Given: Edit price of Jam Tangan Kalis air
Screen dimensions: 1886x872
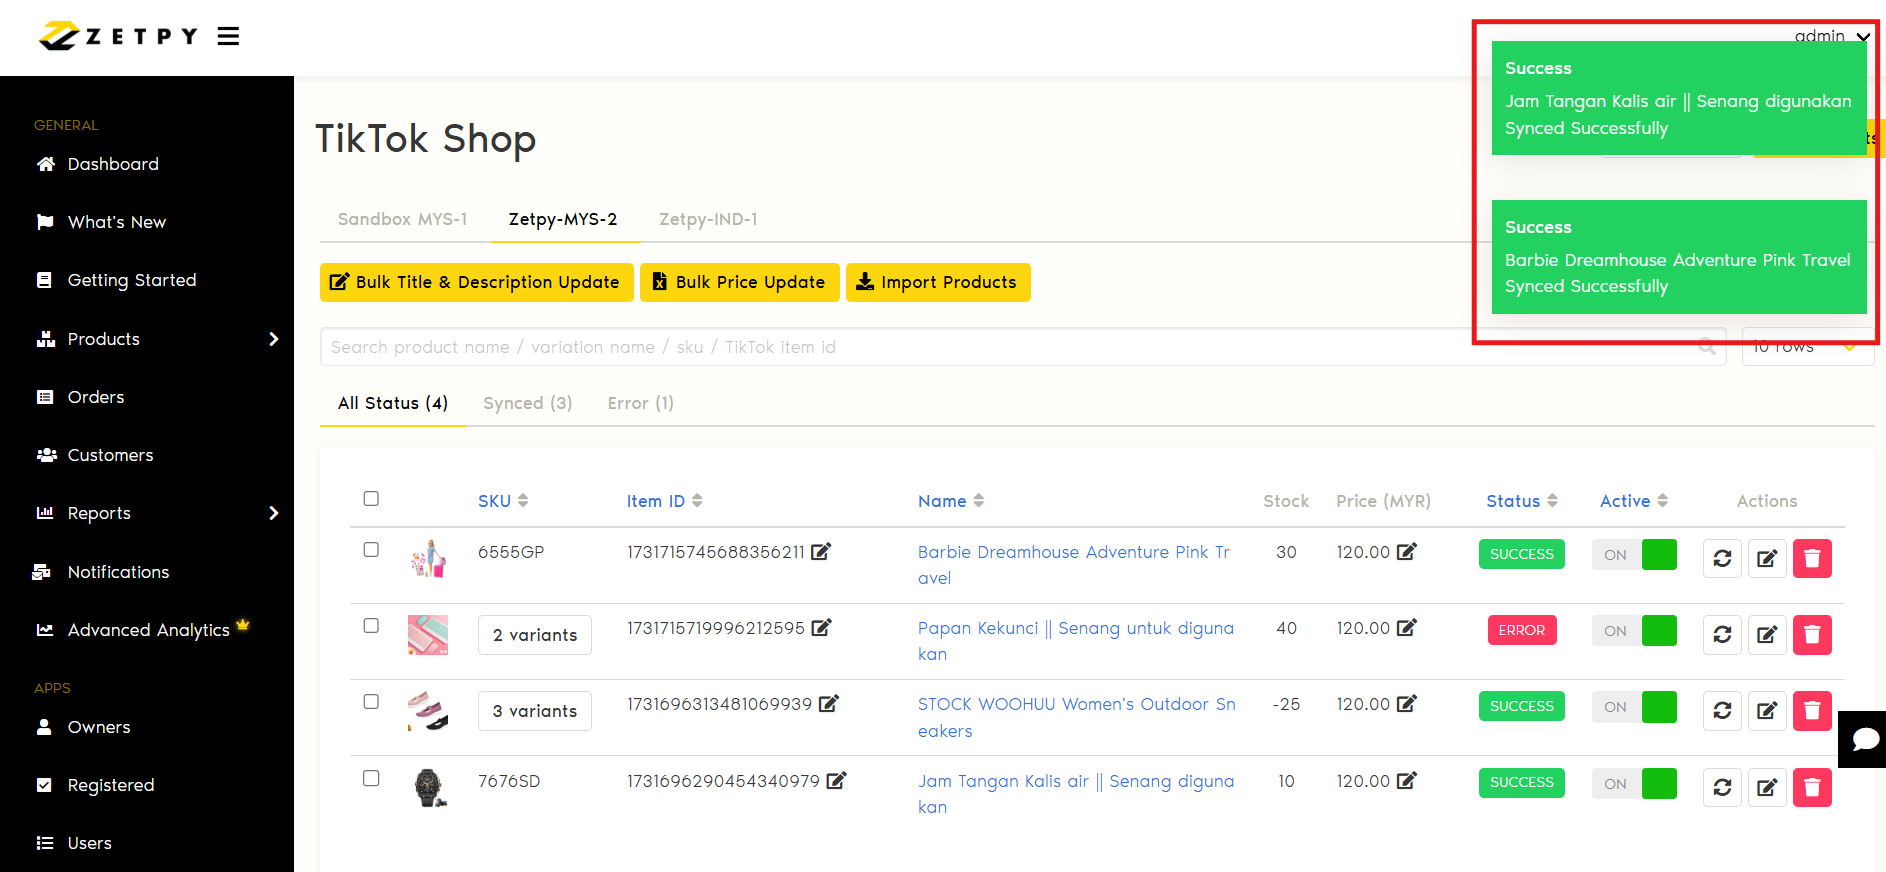Looking at the screenshot, I should (1407, 781).
